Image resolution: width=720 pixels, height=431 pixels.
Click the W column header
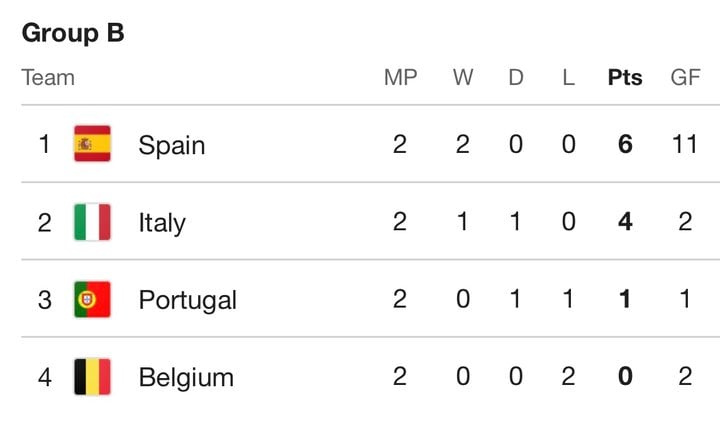pyautogui.click(x=463, y=77)
